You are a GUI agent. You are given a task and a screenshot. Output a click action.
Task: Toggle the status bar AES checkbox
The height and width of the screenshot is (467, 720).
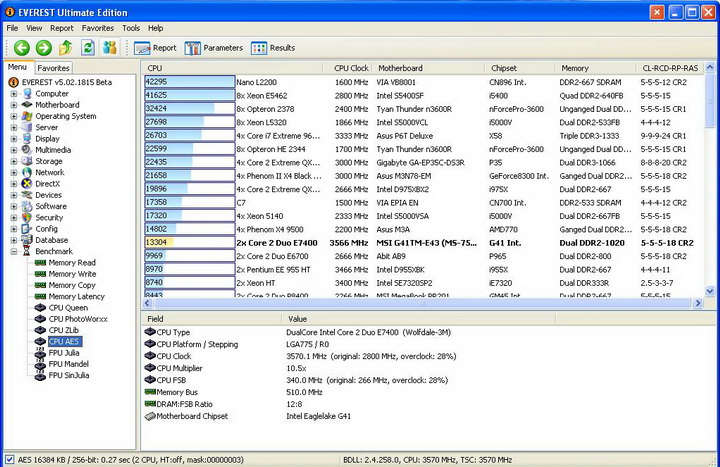(9, 459)
